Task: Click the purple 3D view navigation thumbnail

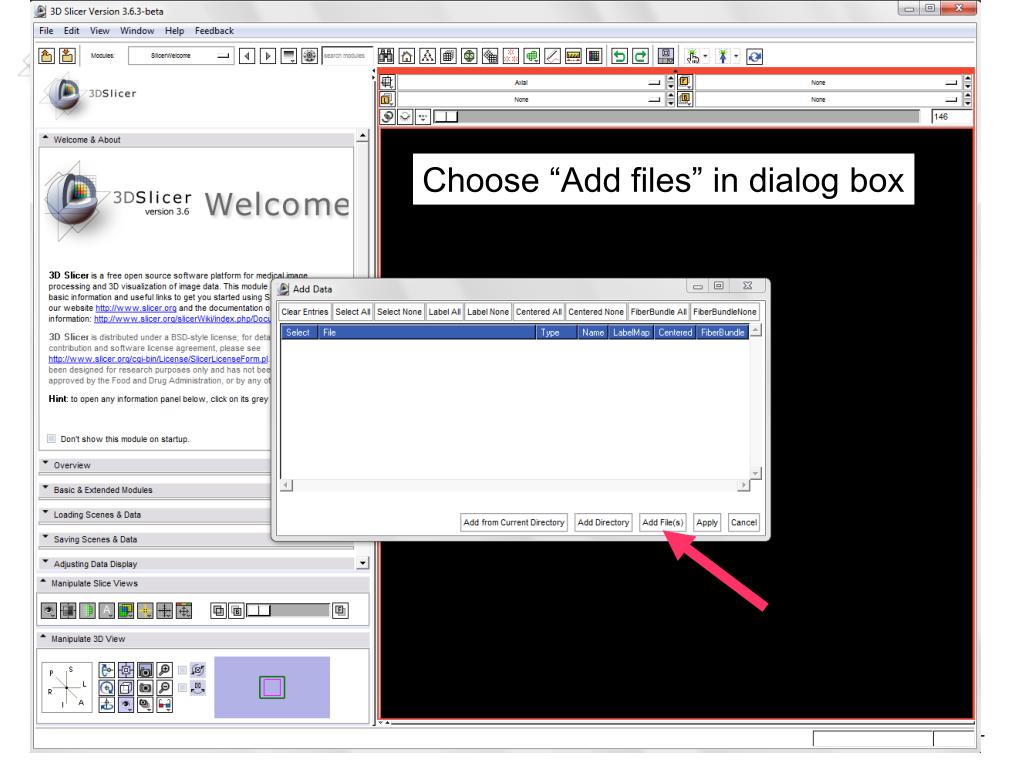Action: pos(272,687)
